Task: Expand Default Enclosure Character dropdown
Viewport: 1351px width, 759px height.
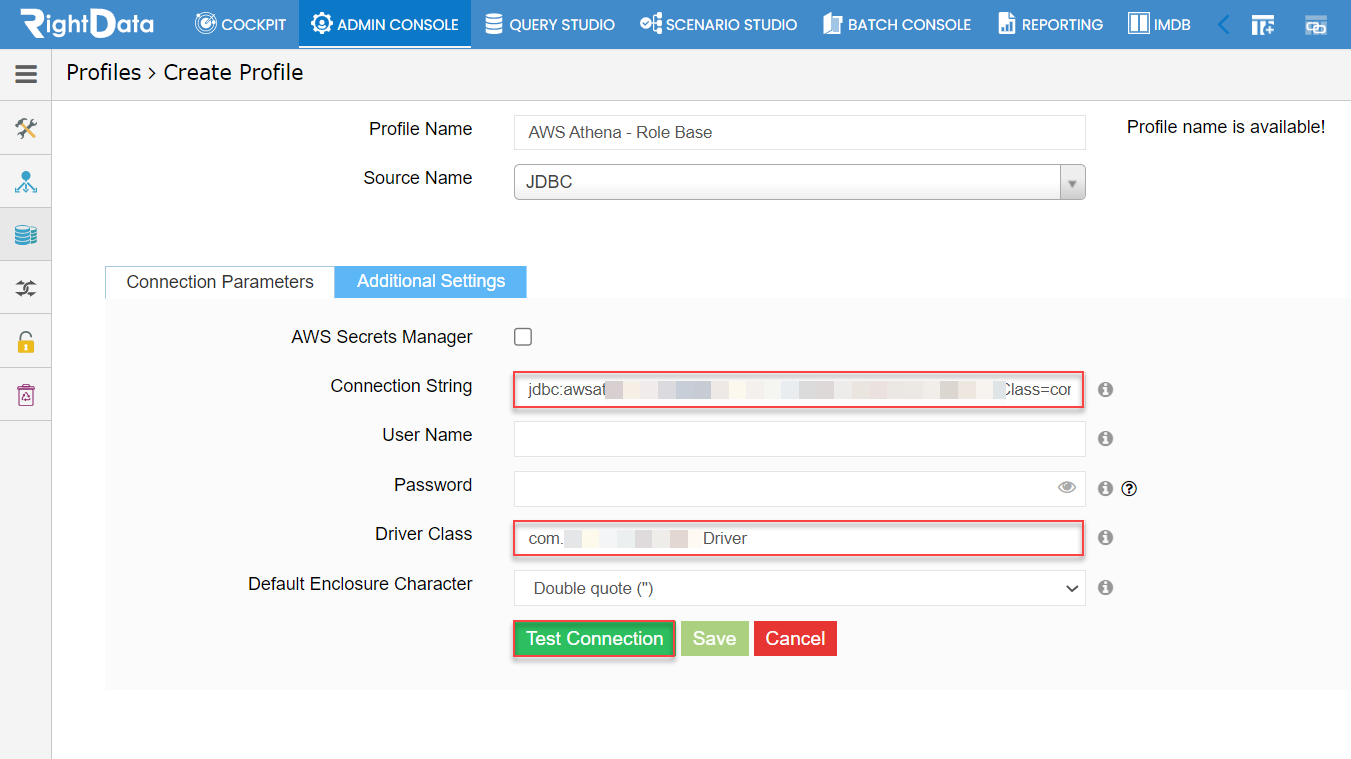Action: click(799, 588)
